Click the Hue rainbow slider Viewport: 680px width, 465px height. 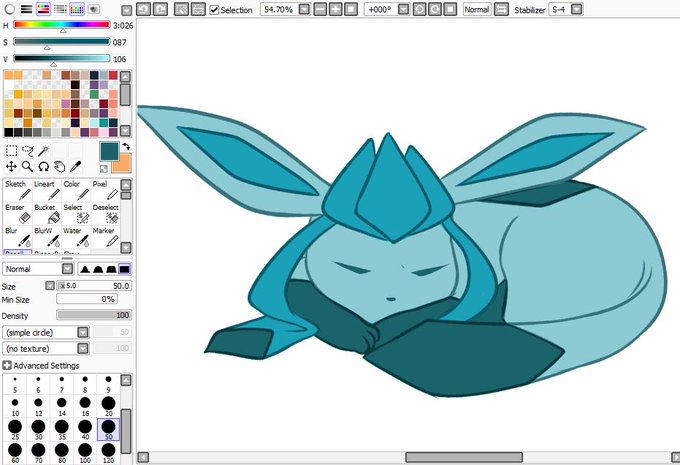tap(62, 25)
